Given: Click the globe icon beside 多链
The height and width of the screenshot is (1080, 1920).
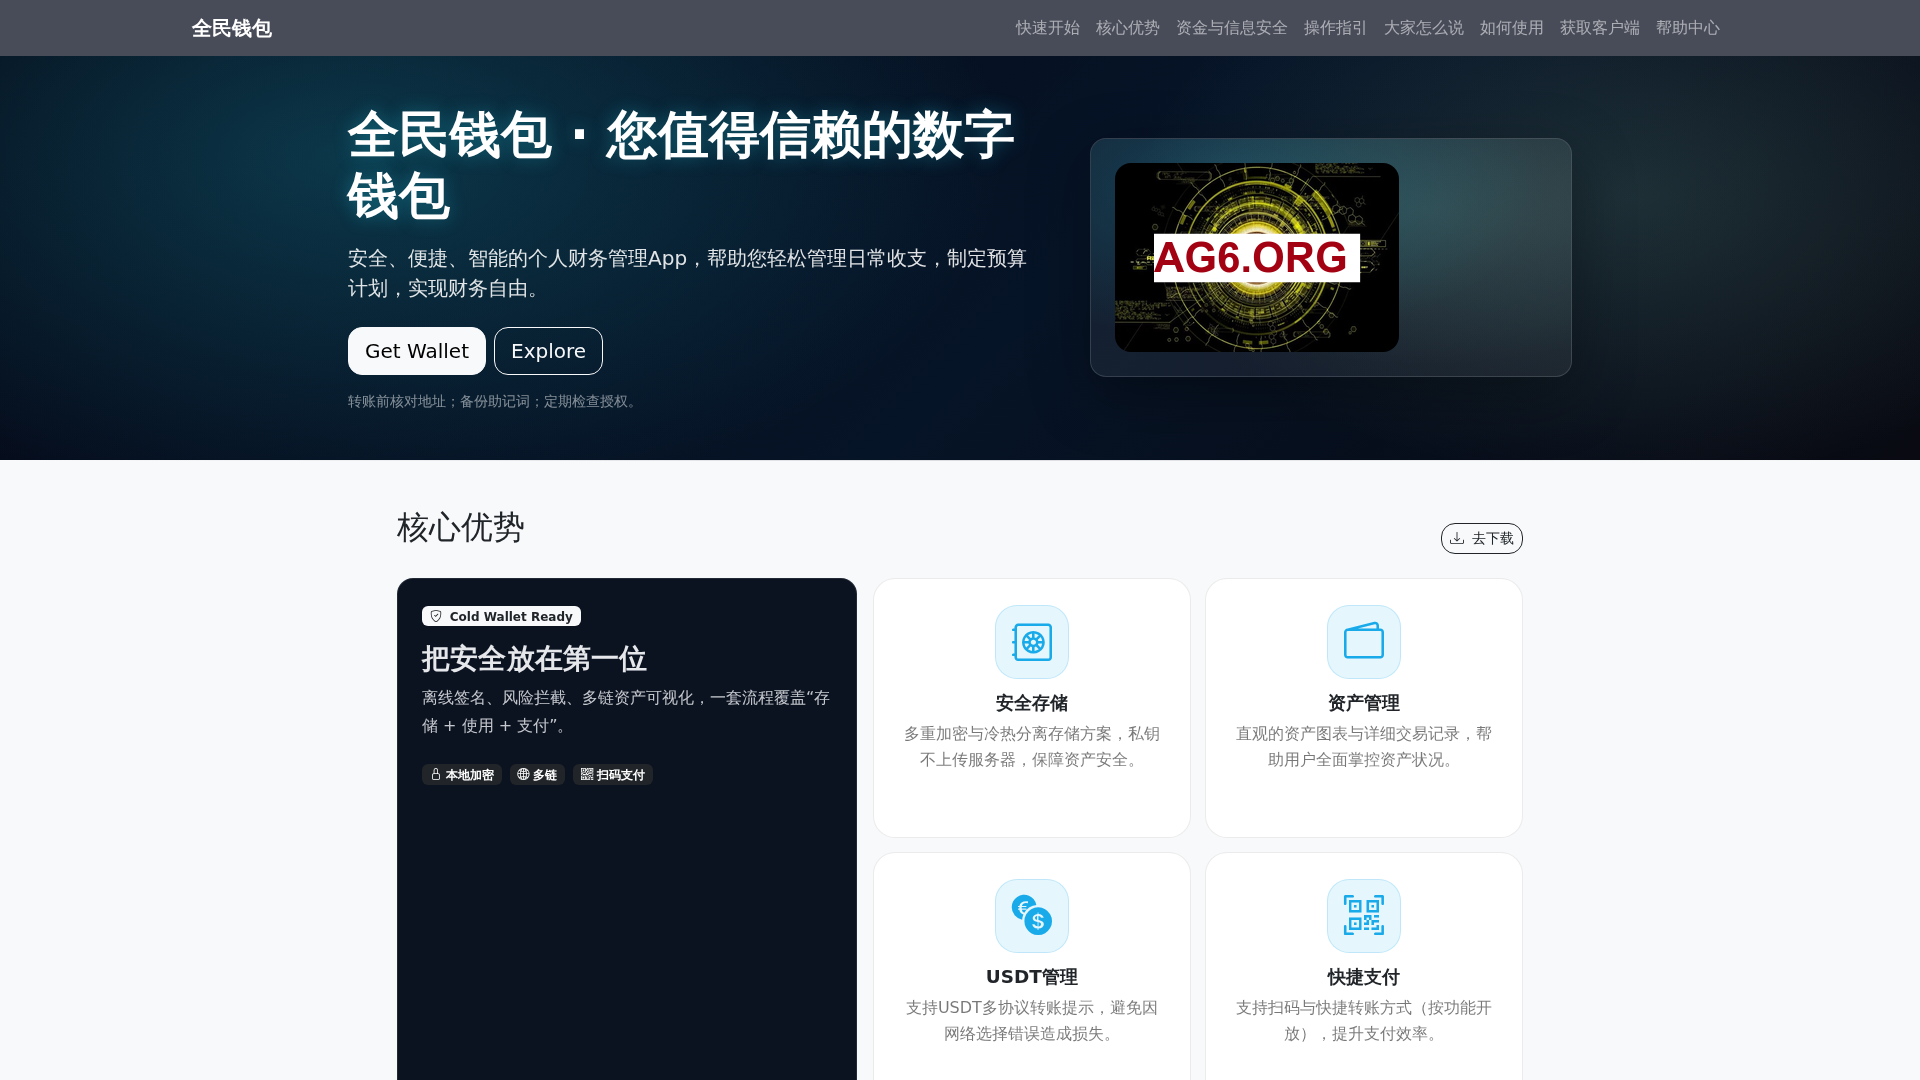Looking at the screenshot, I should [523, 774].
